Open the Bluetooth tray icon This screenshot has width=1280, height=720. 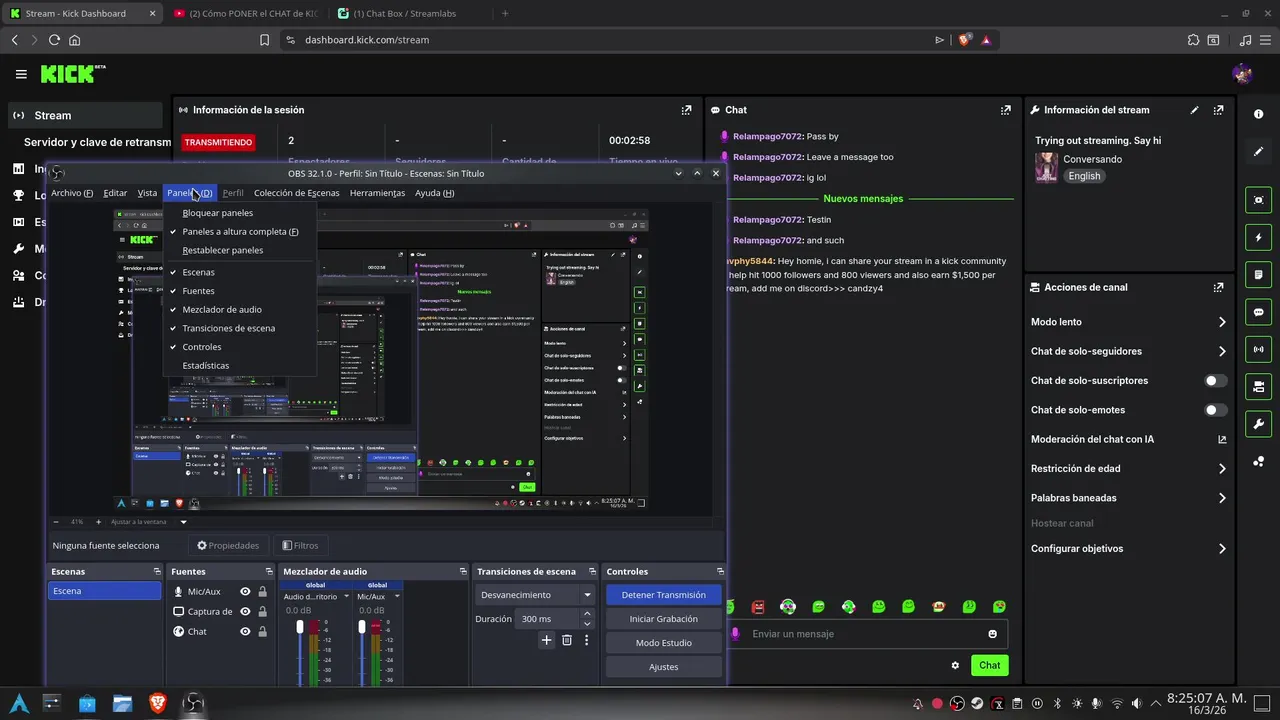coord(1057,703)
